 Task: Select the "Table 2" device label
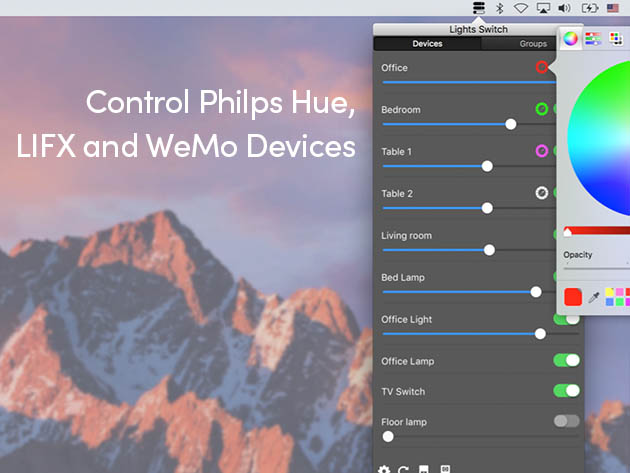tap(397, 194)
